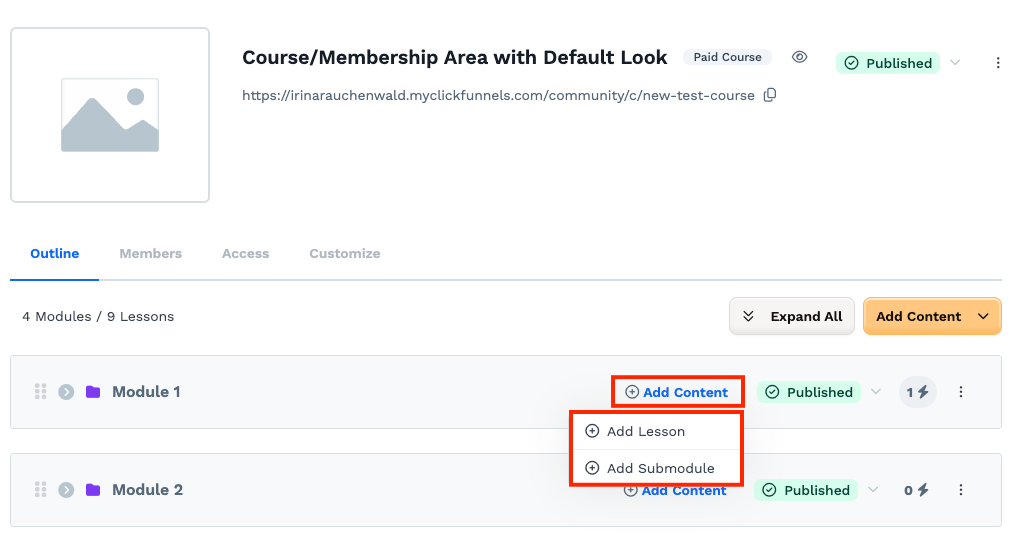1018x538 pixels.
Task: Expand Module 1 with its arrow toggle
Action: 66,392
